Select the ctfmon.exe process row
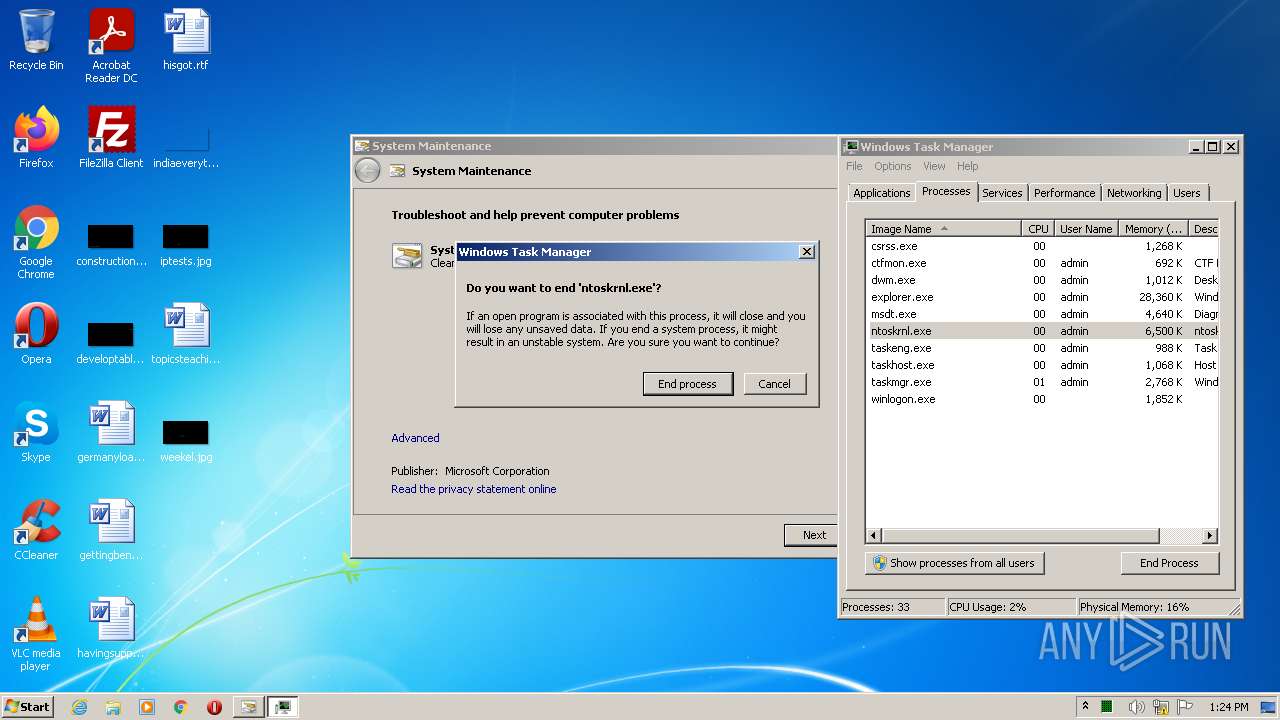1280x720 pixels. coord(1042,263)
